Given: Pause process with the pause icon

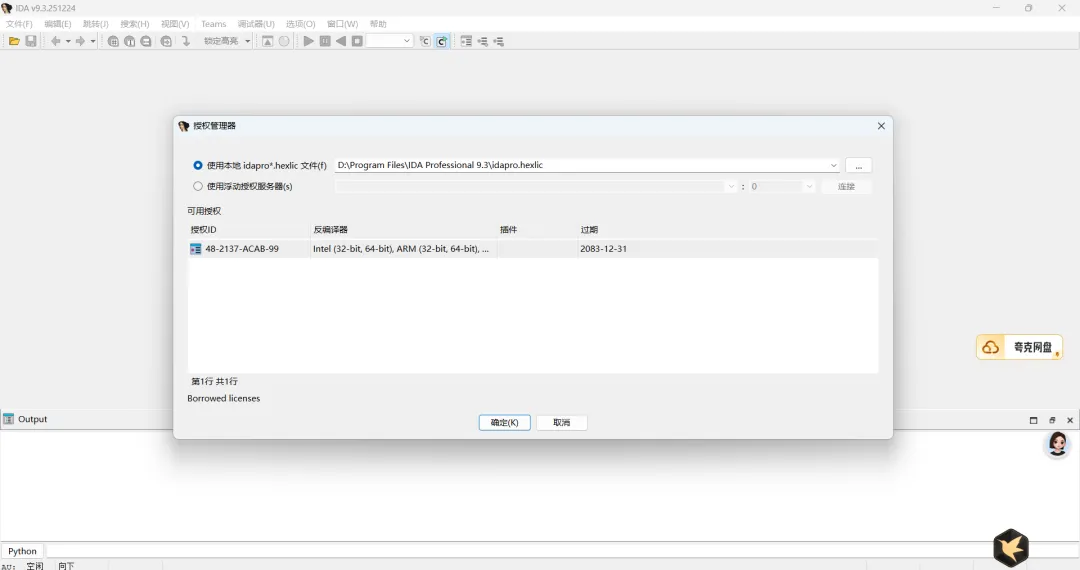Looking at the screenshot, I should pyautogui.click(x=325, y=41).
